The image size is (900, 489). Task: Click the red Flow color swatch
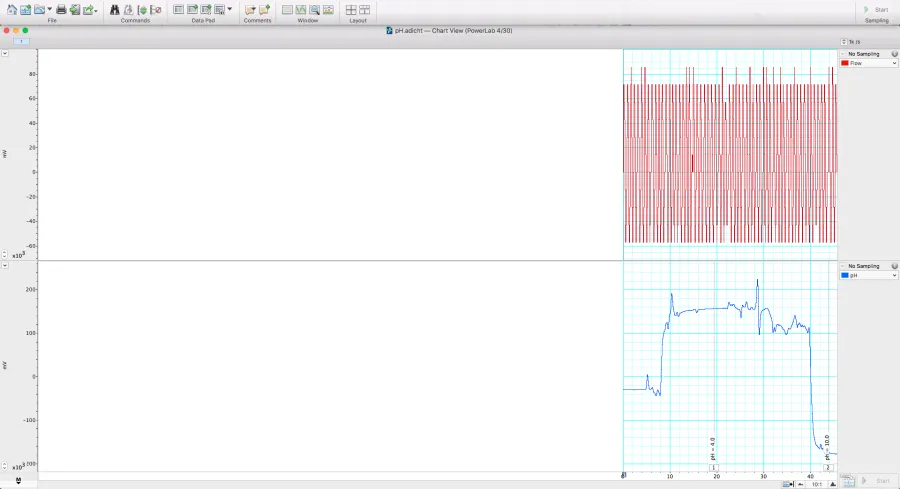[845, 63]
